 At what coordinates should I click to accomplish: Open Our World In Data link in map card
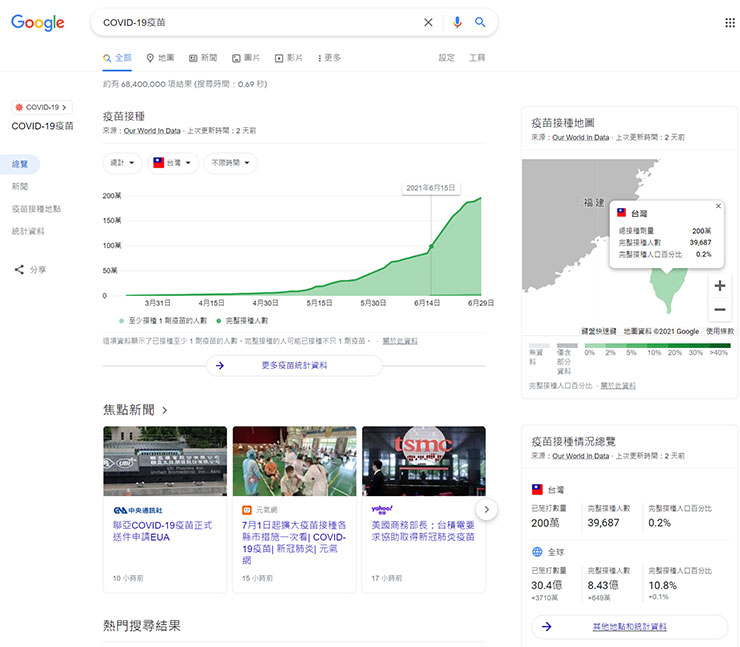coord(580,137)
